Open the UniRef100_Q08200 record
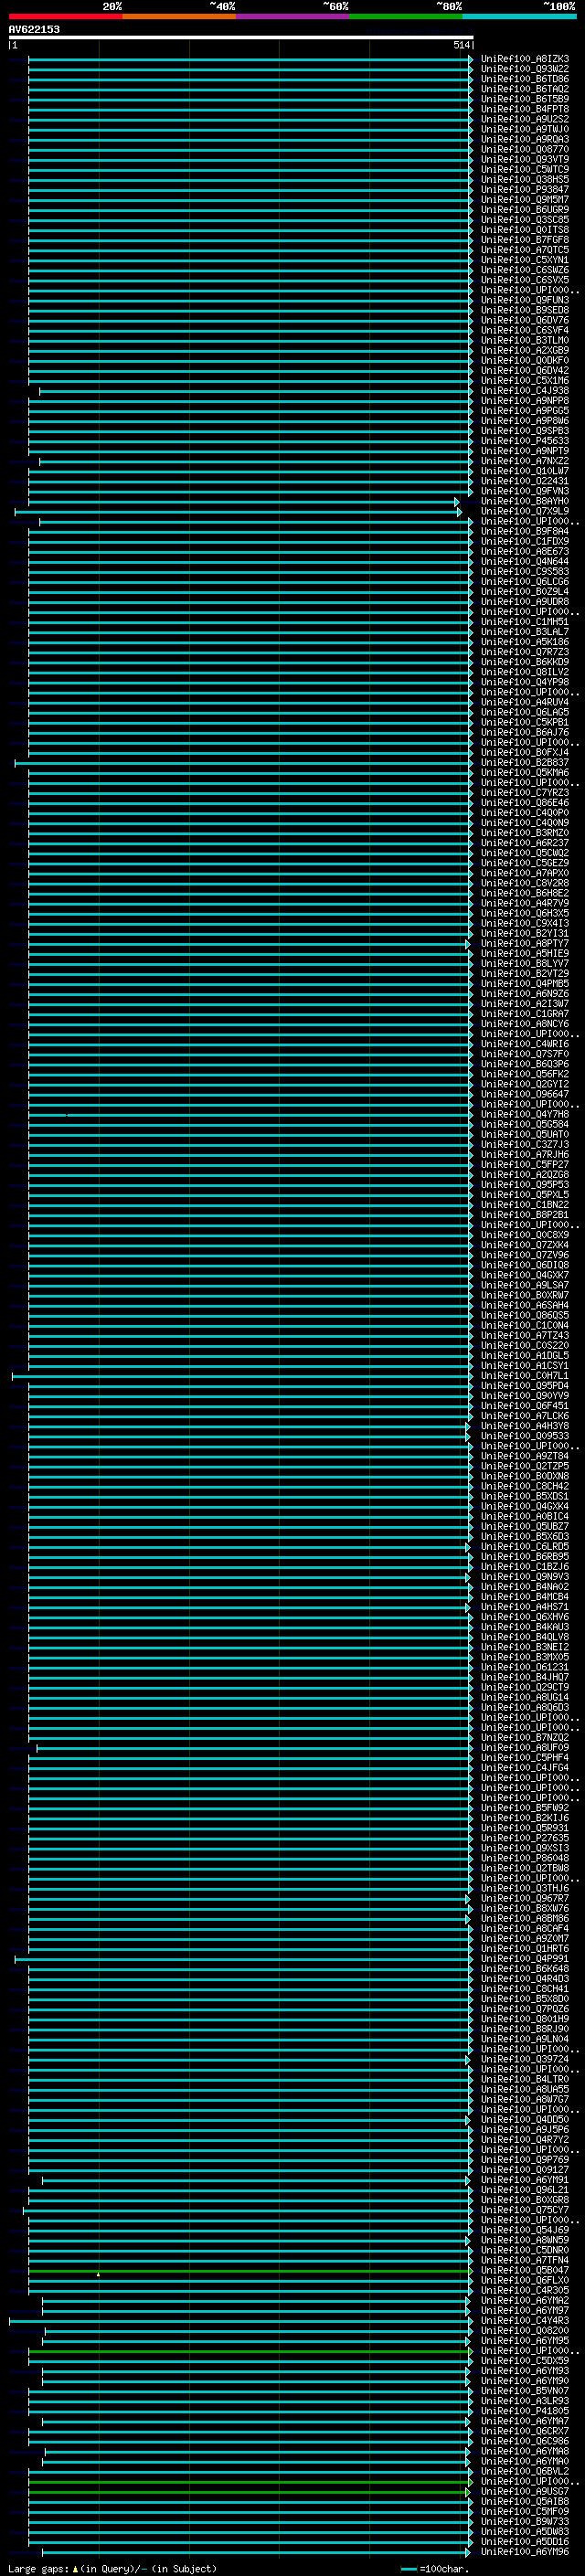 point(525,2331)
